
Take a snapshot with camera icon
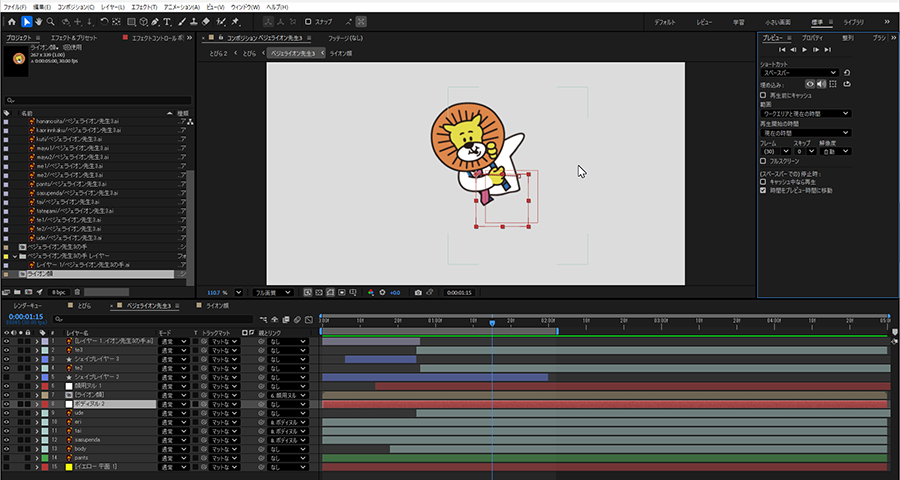417,293
